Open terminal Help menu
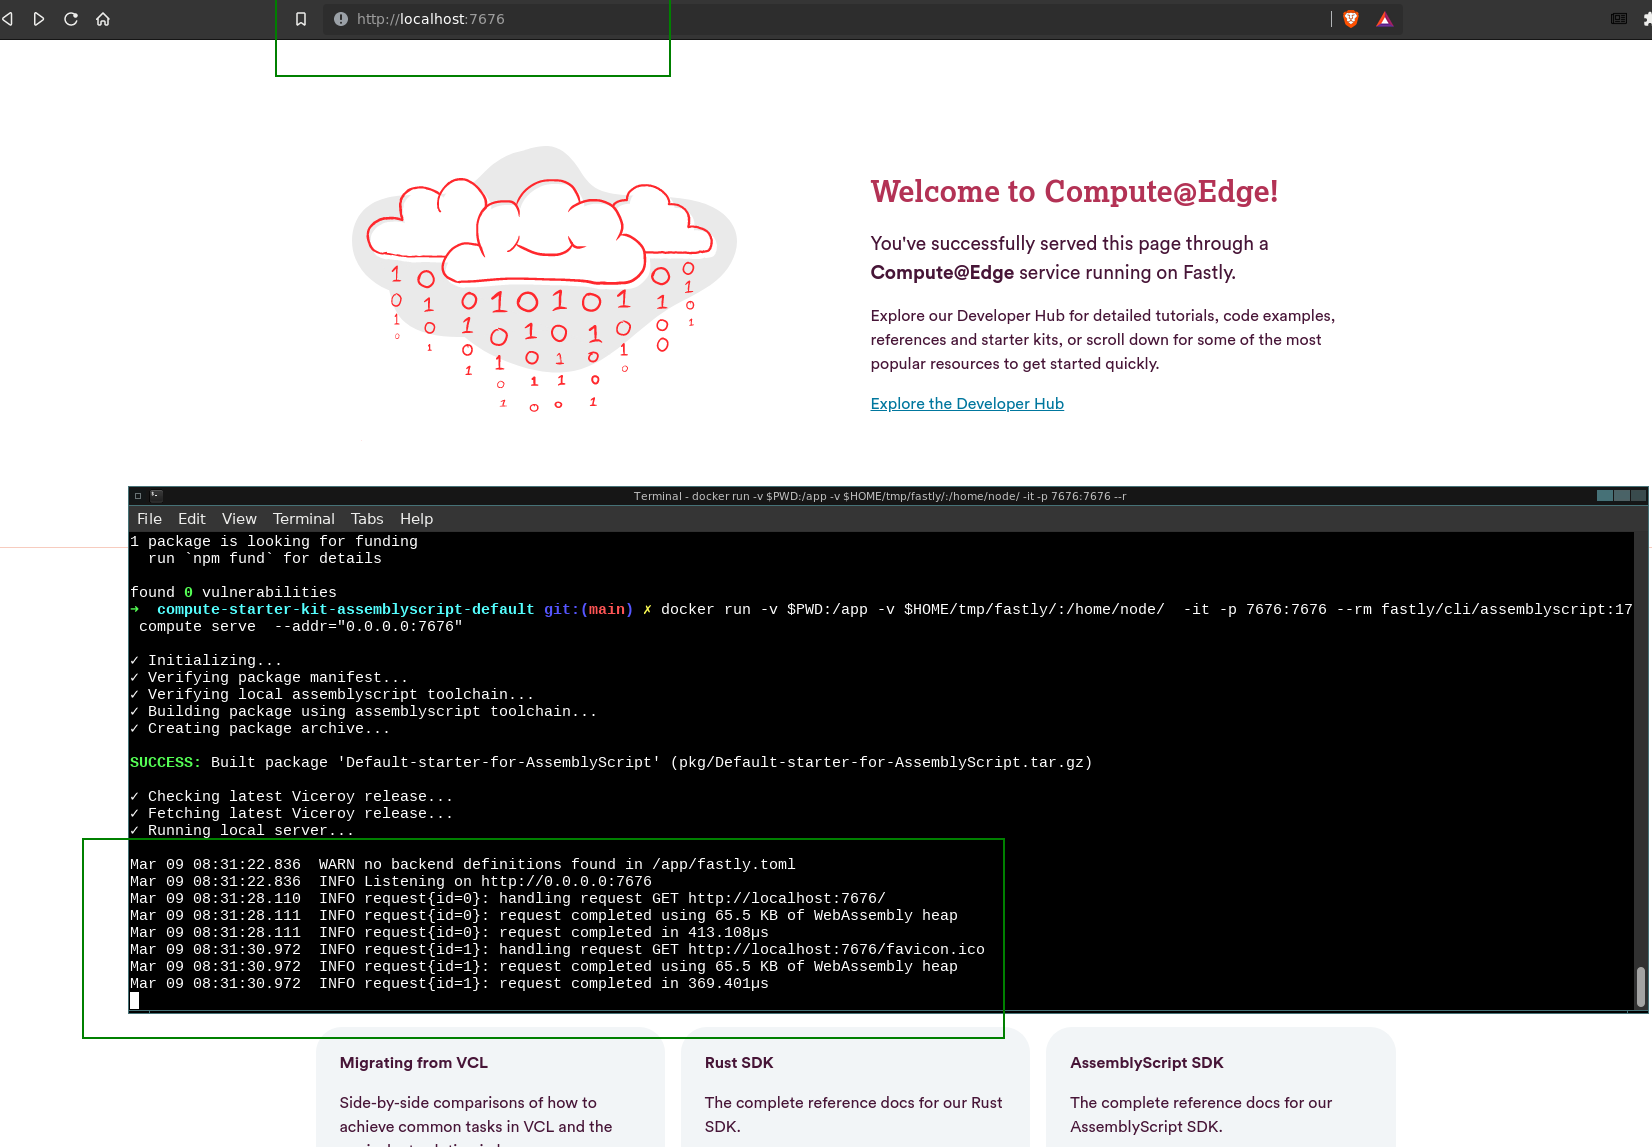 pyautogui.click(x=416, y=518)
